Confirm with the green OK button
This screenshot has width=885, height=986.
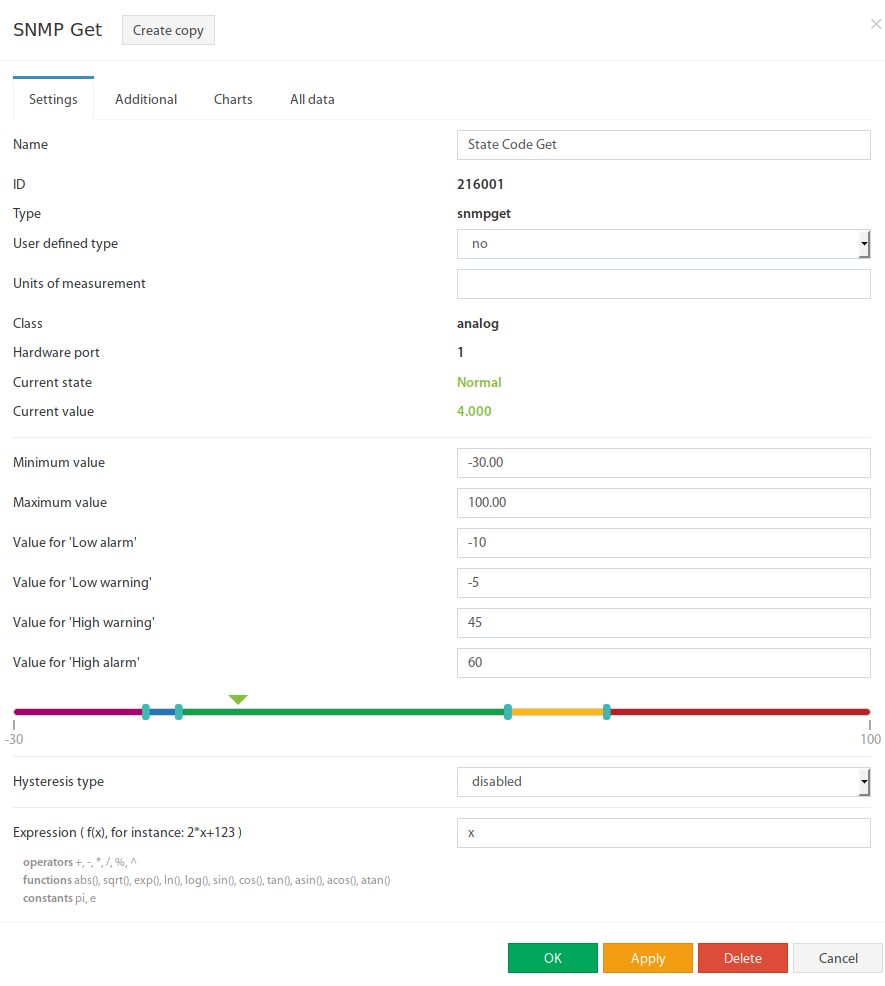tap(552, 958)
